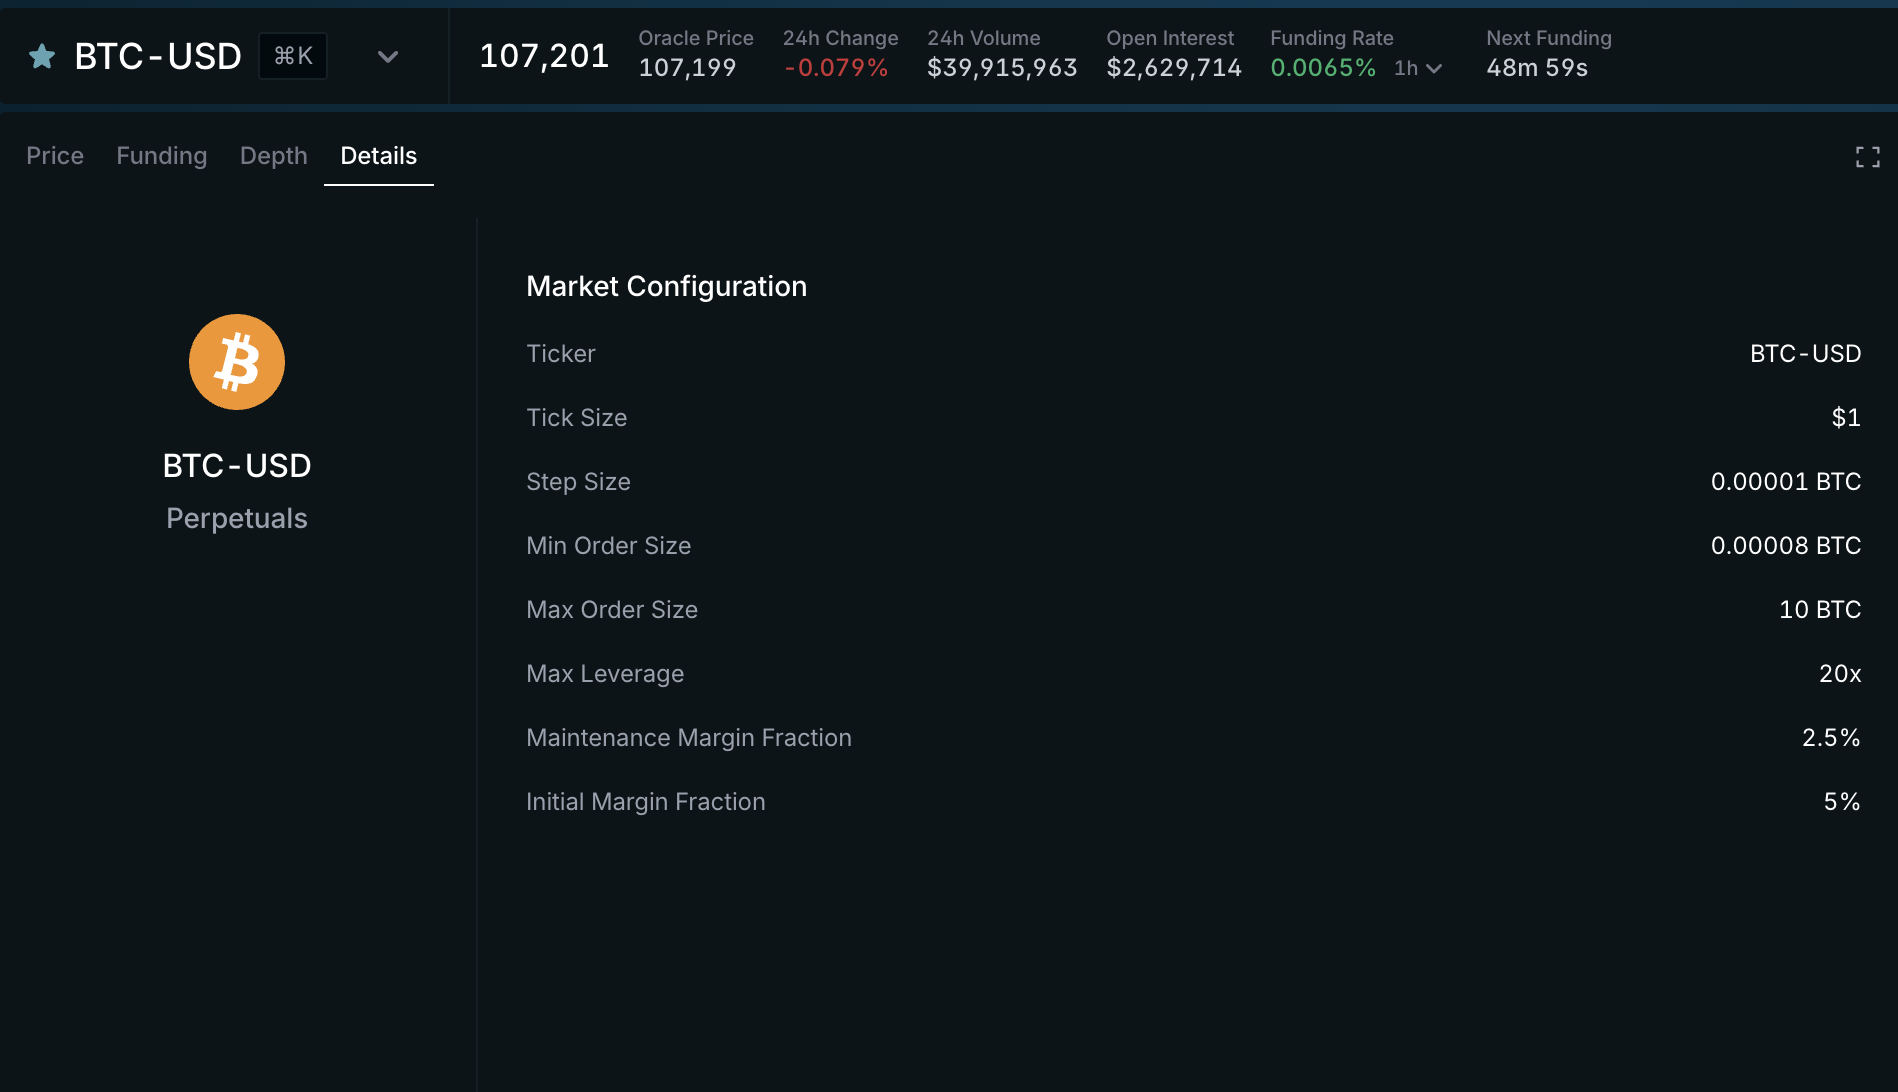Click the 24h Volume amount
The height and width of the screenshot is (1092, 1898).
coord(1002,68)
